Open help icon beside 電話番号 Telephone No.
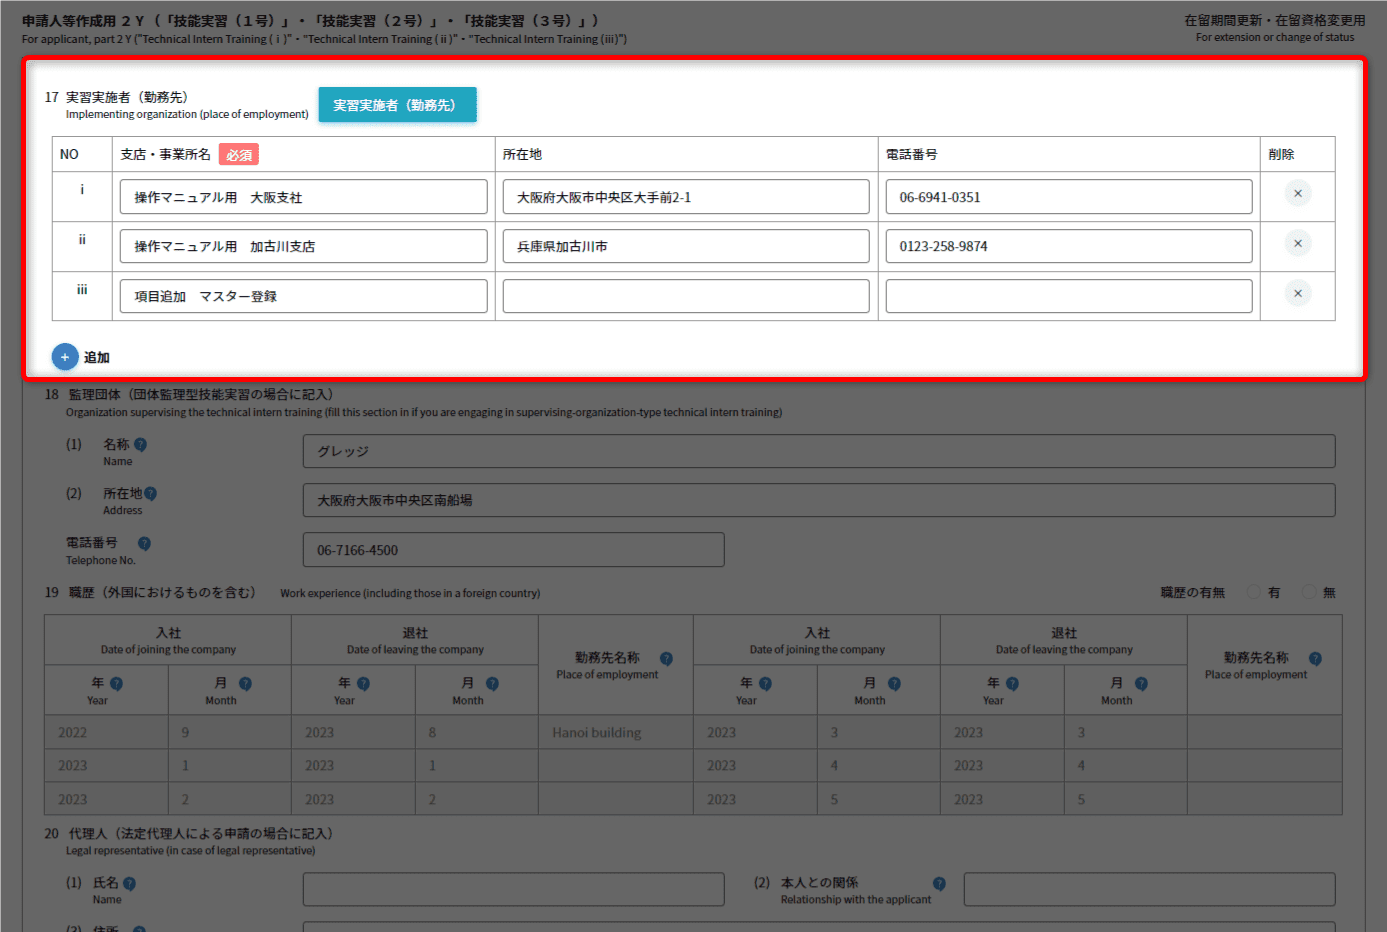The image size is (1387, 932). [144, 544]
